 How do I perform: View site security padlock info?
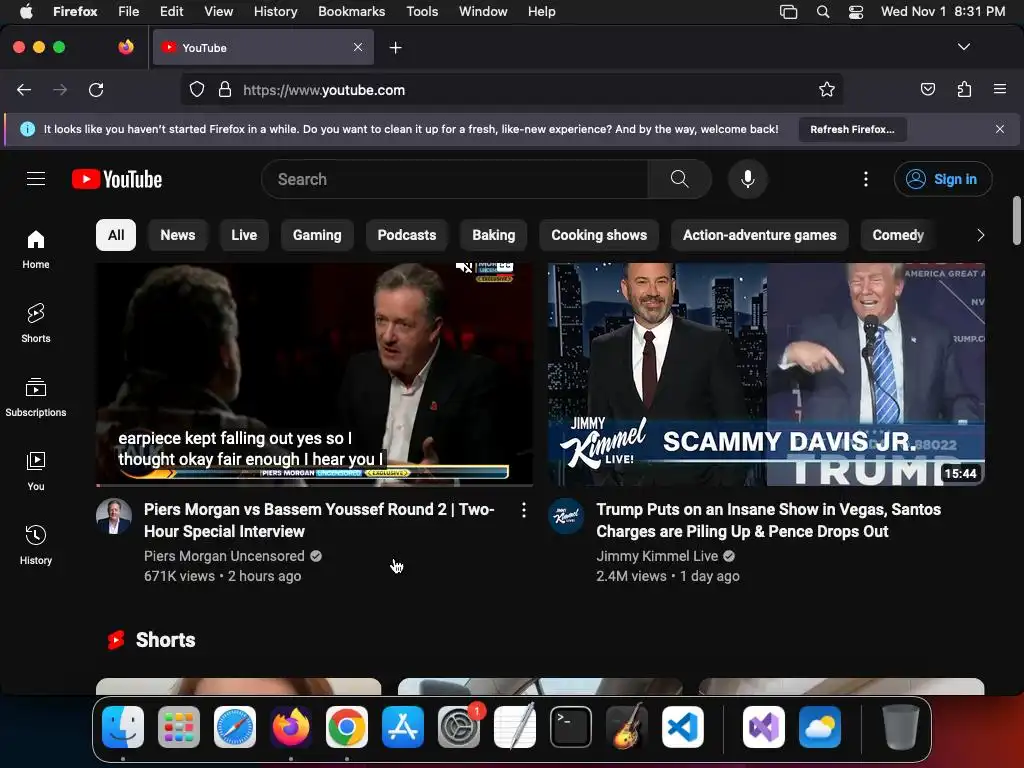(225, 89)
